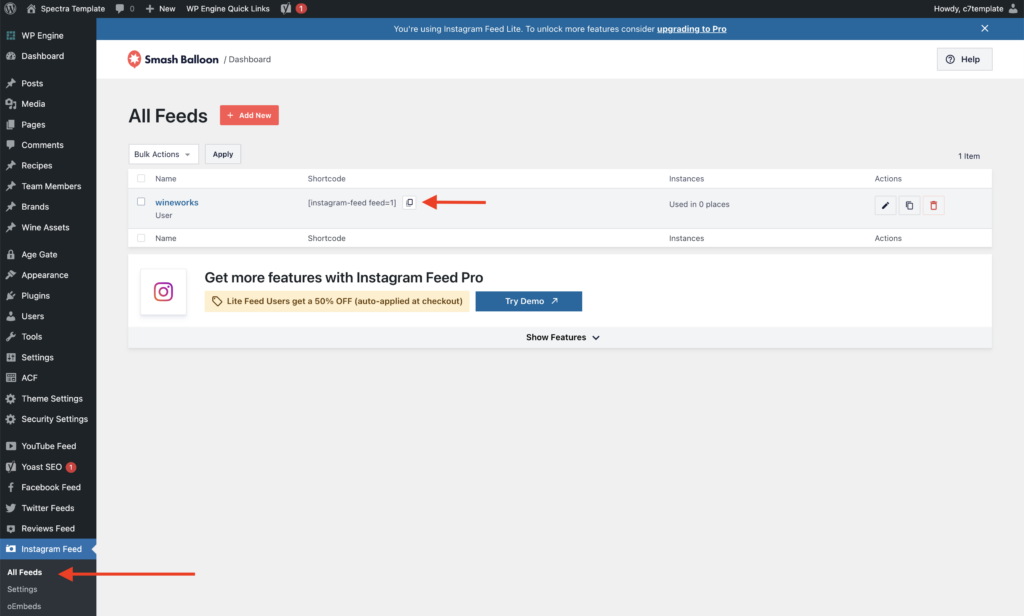Toggle select-all checkbox in table header
1024x616 pixels.
[141, 178]
